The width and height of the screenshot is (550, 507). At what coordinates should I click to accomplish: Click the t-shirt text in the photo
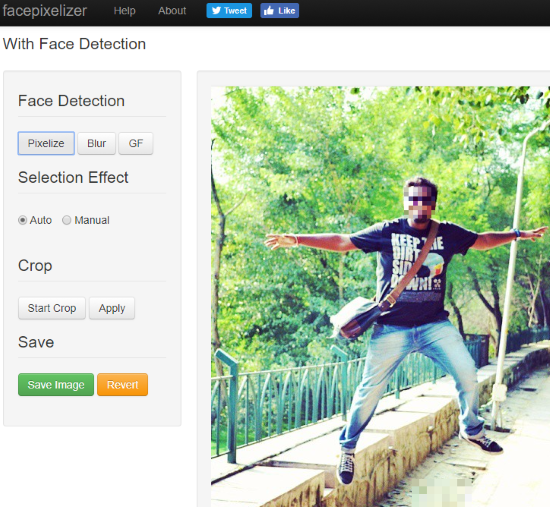414,261
